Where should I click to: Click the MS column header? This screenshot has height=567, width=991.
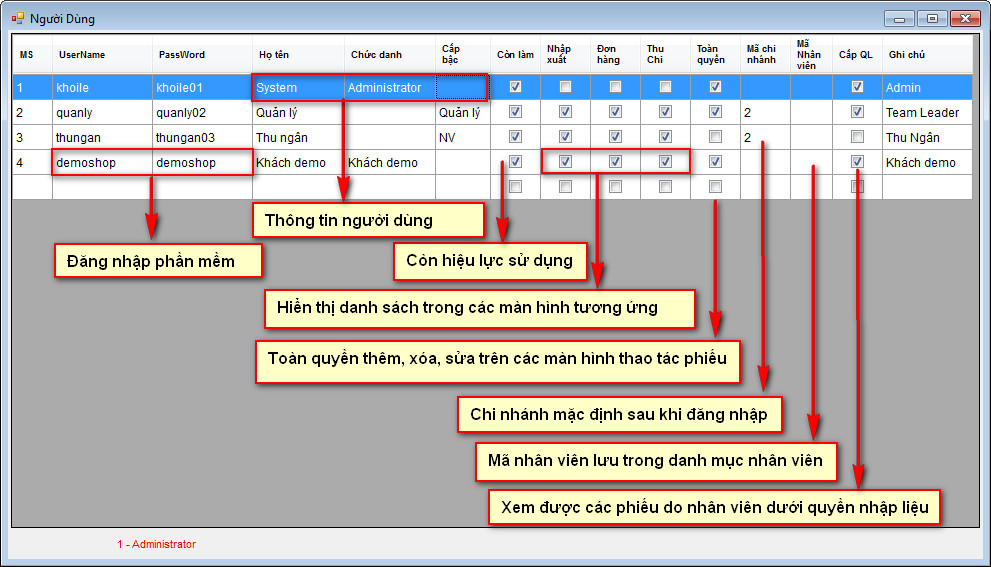[x=32, y=54]
